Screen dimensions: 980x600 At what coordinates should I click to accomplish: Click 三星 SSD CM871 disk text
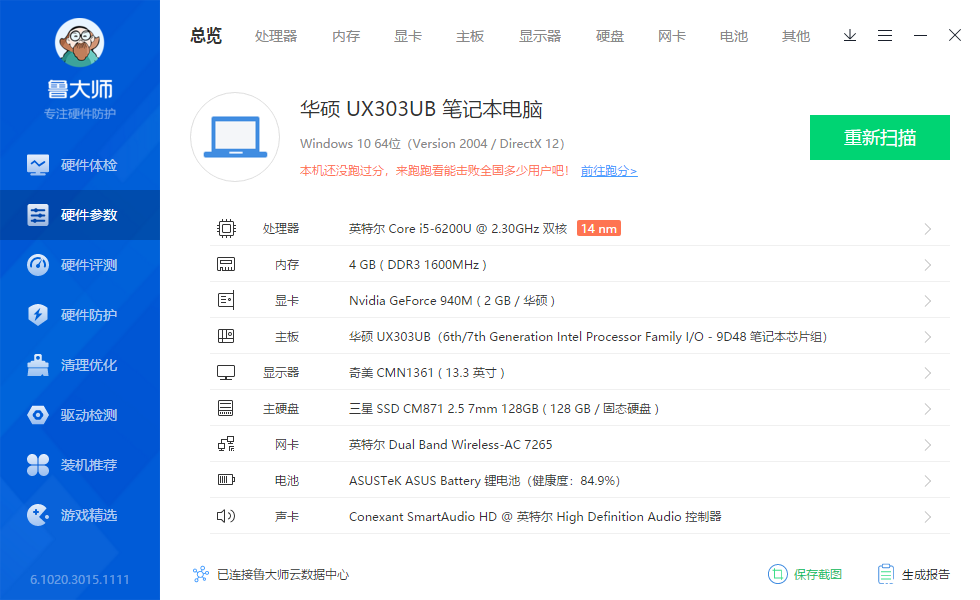point(504,409)
